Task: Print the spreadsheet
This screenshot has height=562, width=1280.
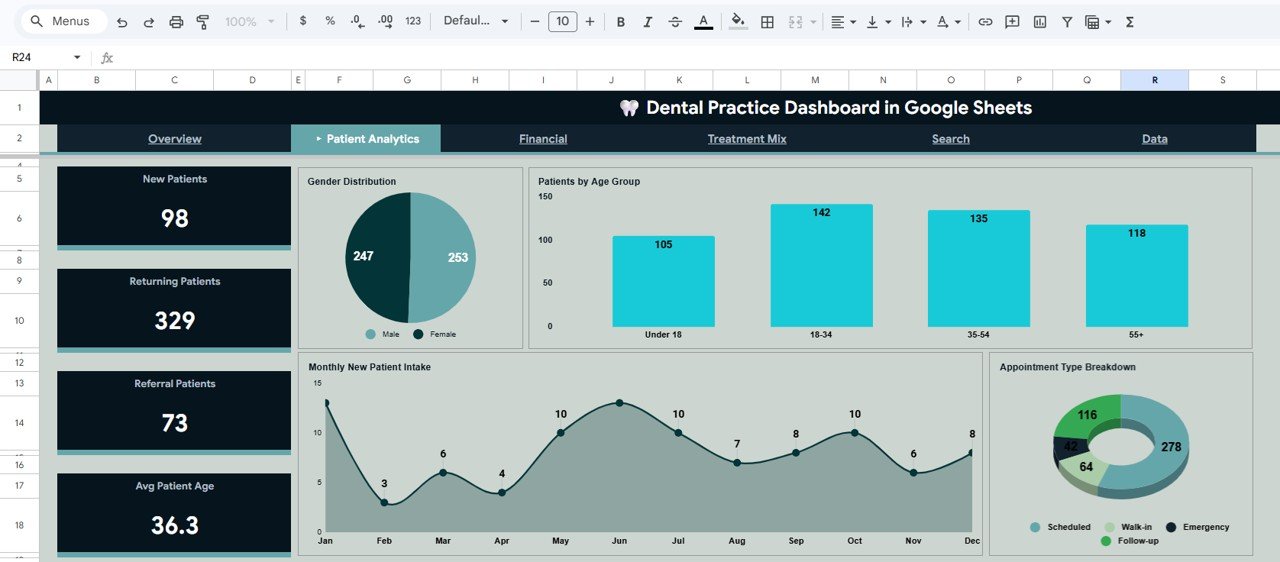Action: (176, 22)
